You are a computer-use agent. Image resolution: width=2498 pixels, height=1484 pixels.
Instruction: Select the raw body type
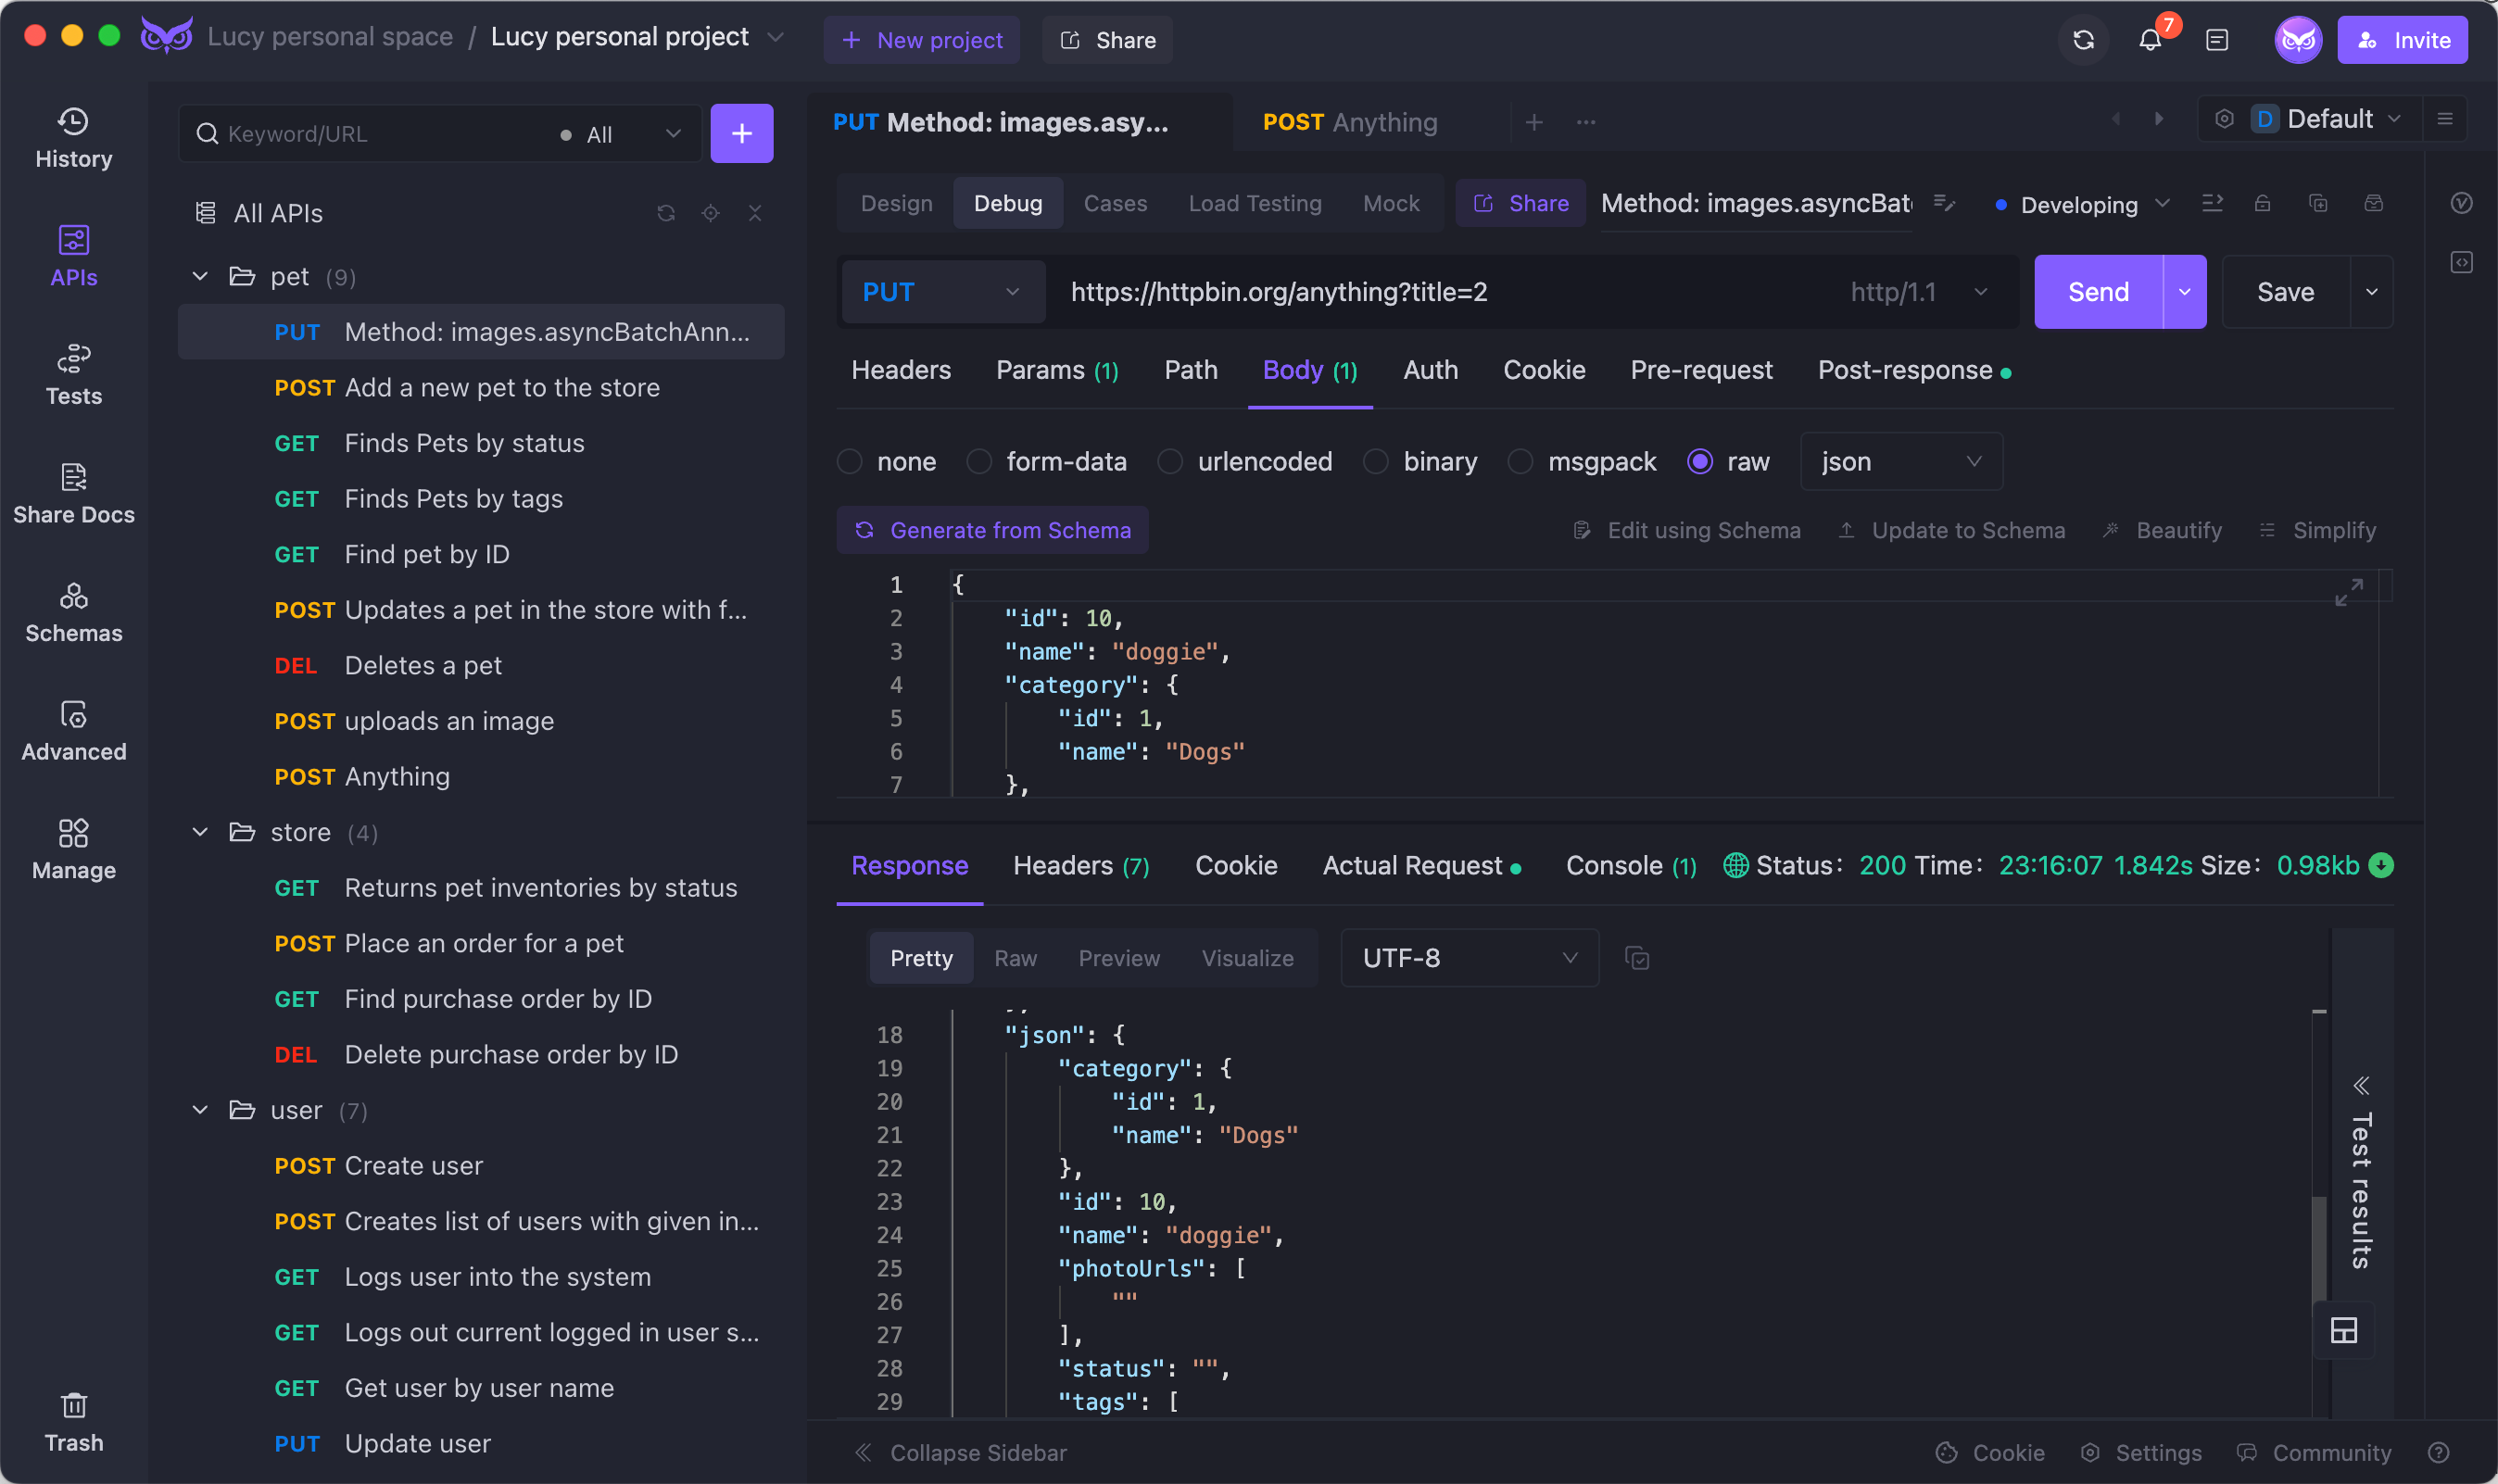[x=1729, y=461]
